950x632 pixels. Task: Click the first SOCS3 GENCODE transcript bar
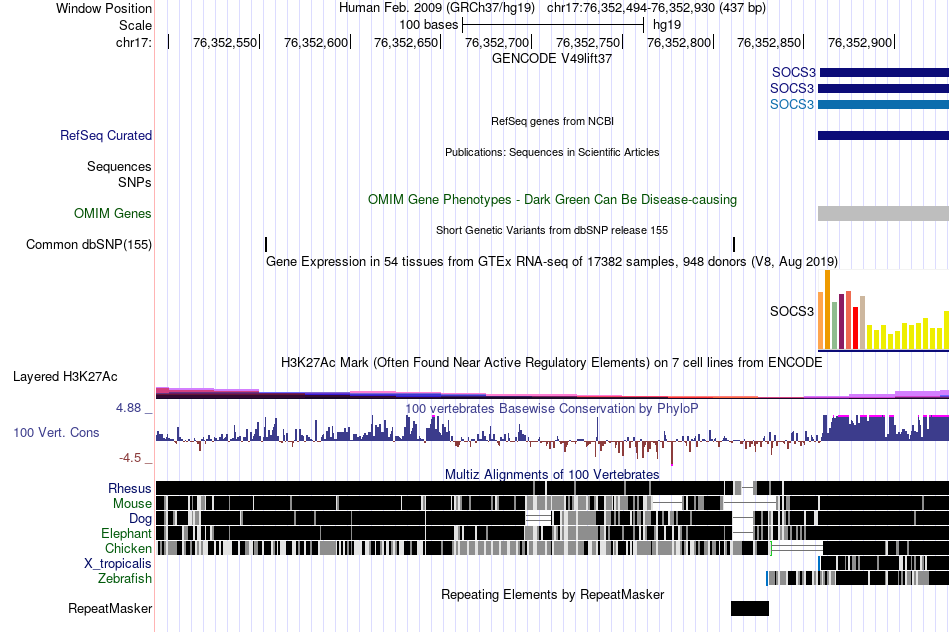click(x=884, y=73)
